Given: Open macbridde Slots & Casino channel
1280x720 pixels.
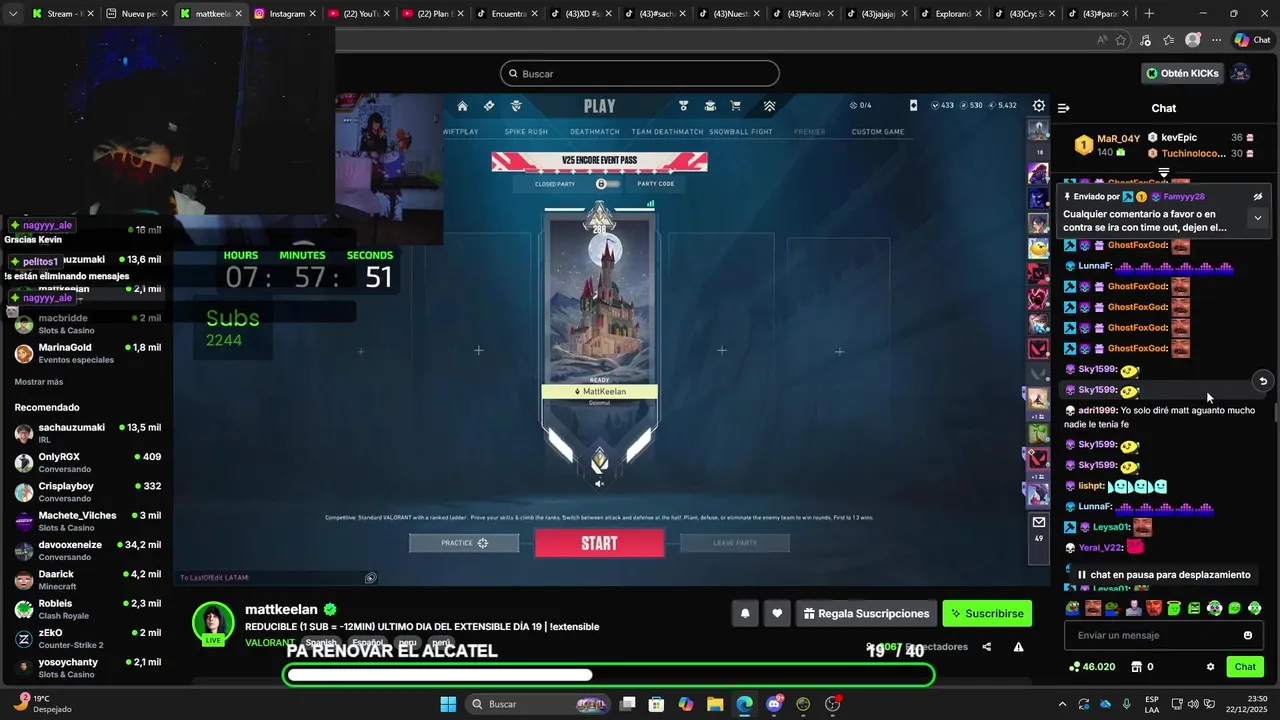Looking at the screenshot, I should click(87, 324).
